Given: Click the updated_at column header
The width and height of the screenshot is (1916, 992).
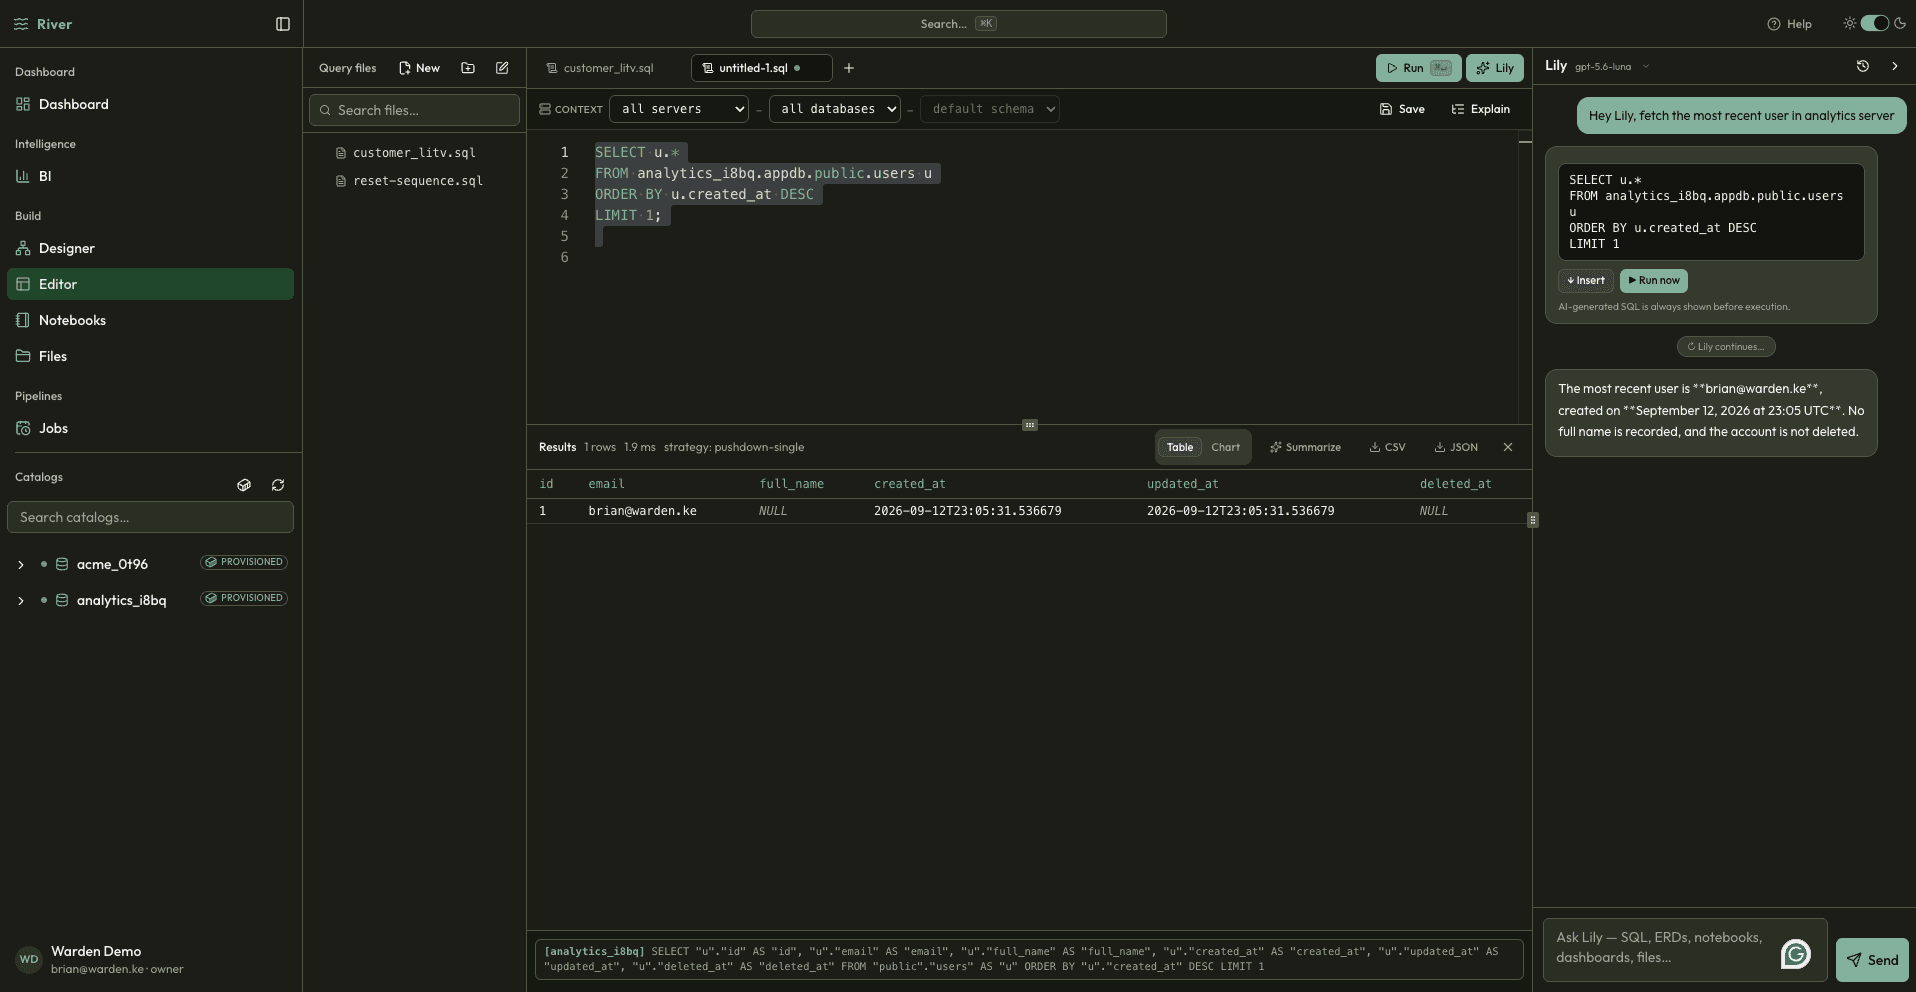Looking at the screenshot, I should pyautogui.click(x=1183, y=484).
